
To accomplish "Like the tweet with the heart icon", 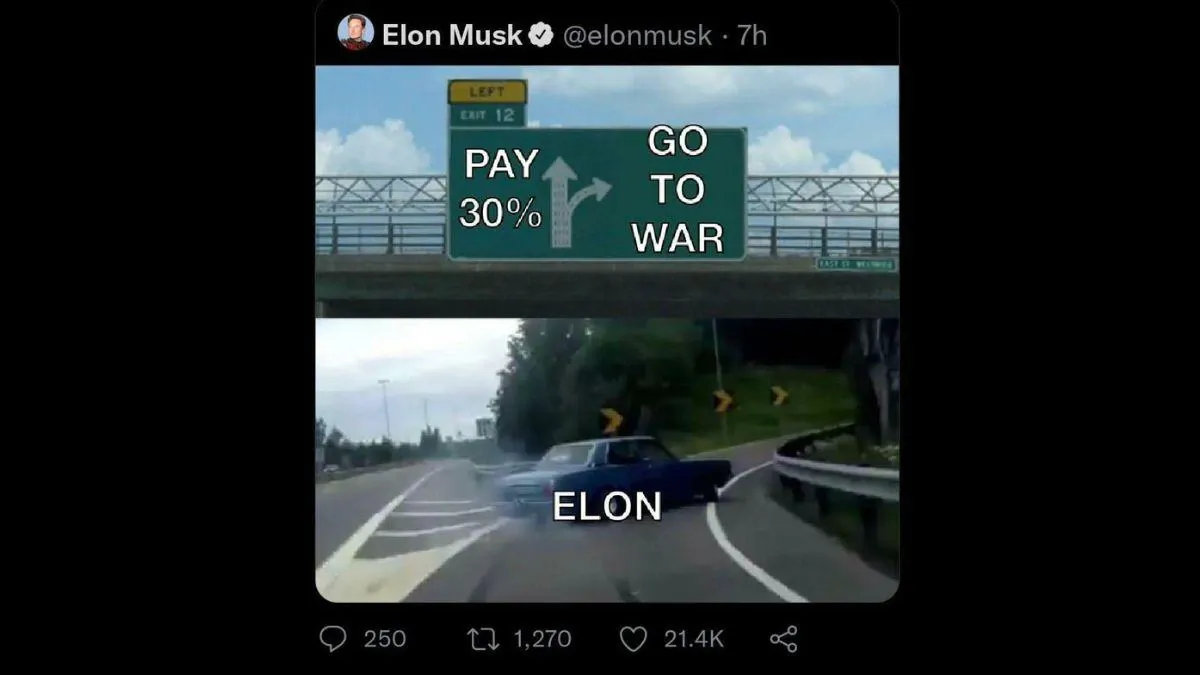I will pyautogui.click(x=633, y=639).
